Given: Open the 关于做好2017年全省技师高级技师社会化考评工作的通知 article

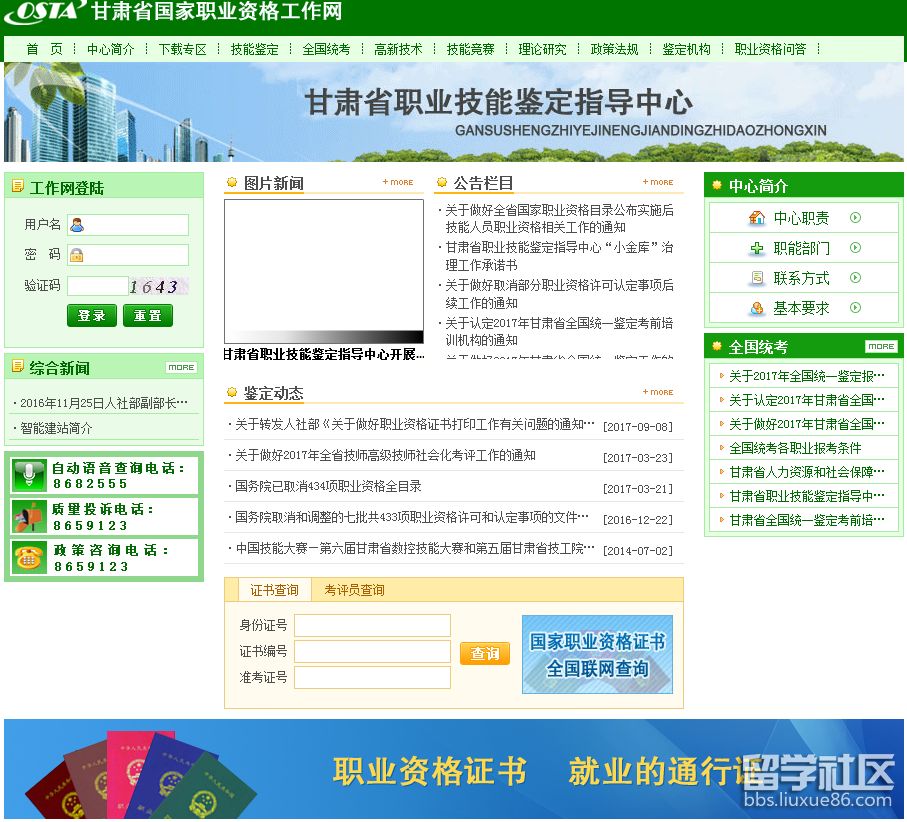Looking at the screenshot, I should pyautogui.click(x=385, y=456).
